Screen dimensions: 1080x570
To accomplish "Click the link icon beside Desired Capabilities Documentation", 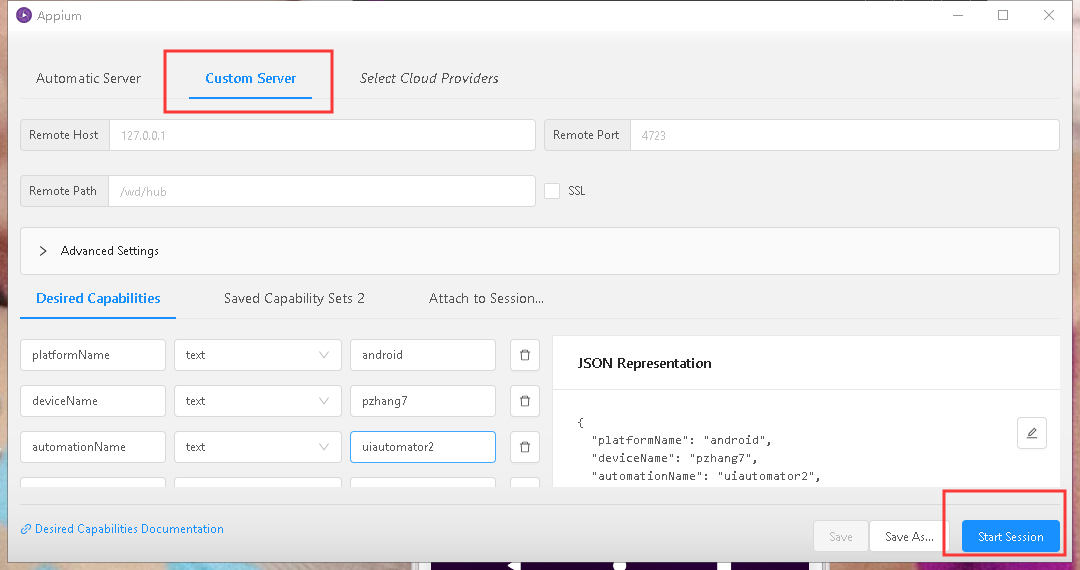I will click(x=26, y=529).
